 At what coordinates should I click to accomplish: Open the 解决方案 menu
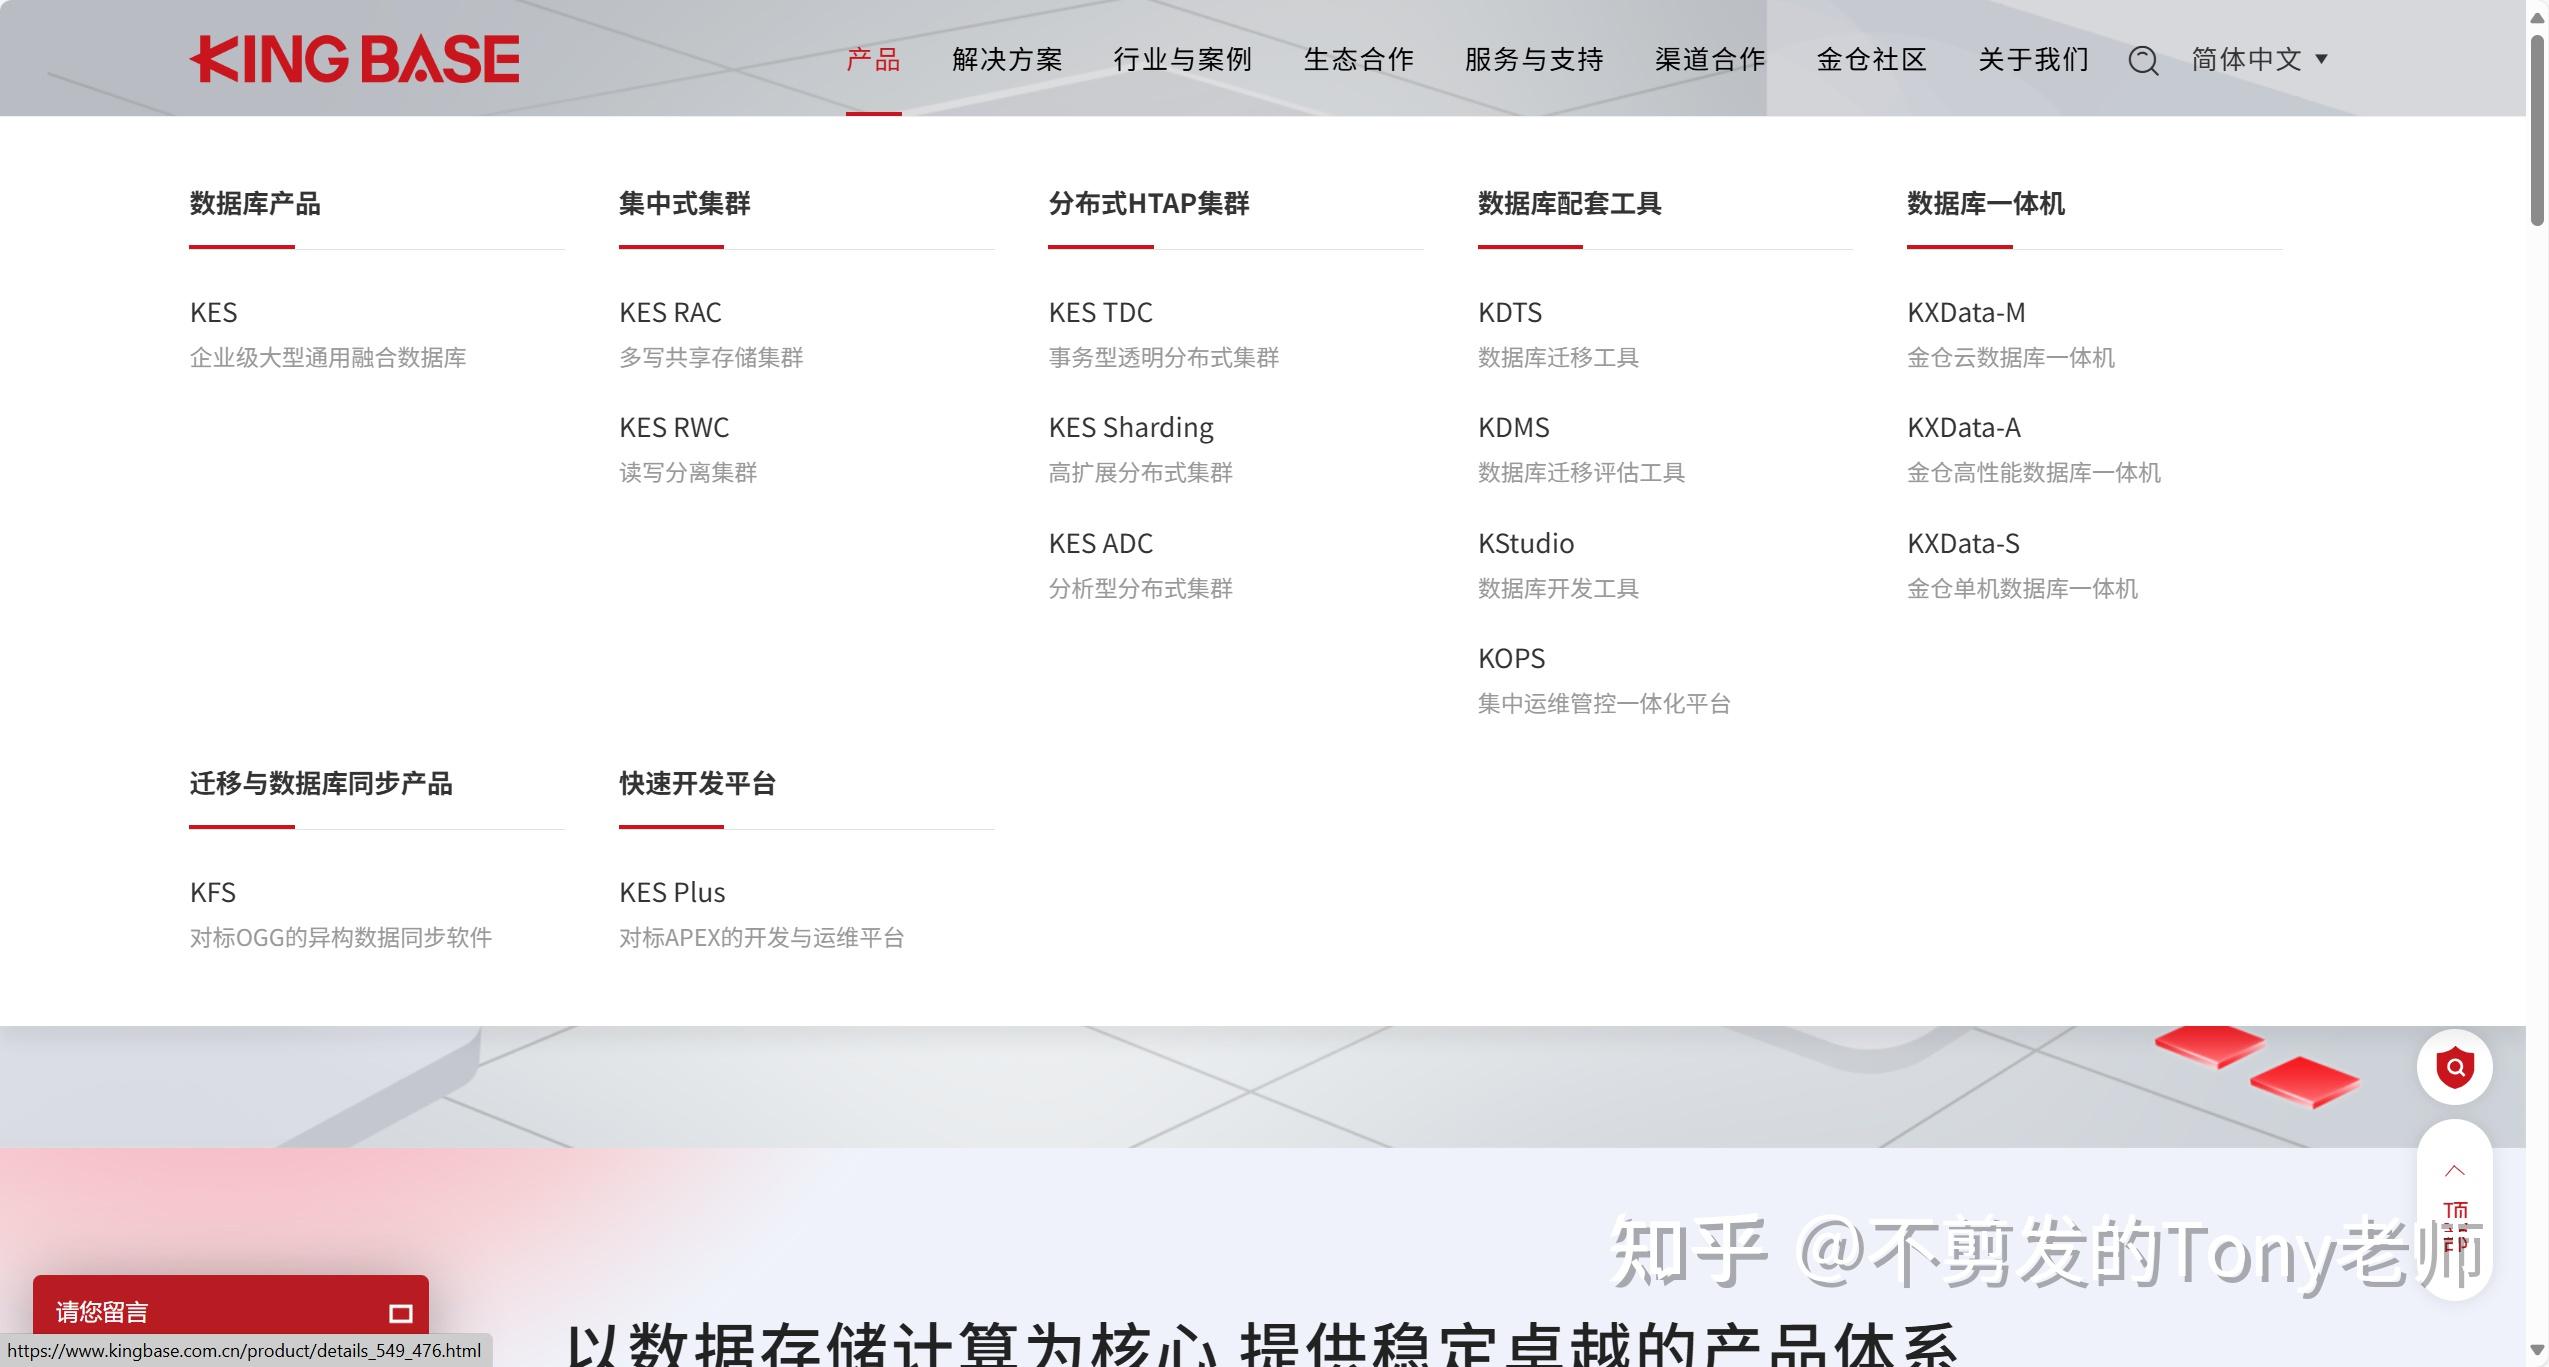click(x=1008, y=60)
